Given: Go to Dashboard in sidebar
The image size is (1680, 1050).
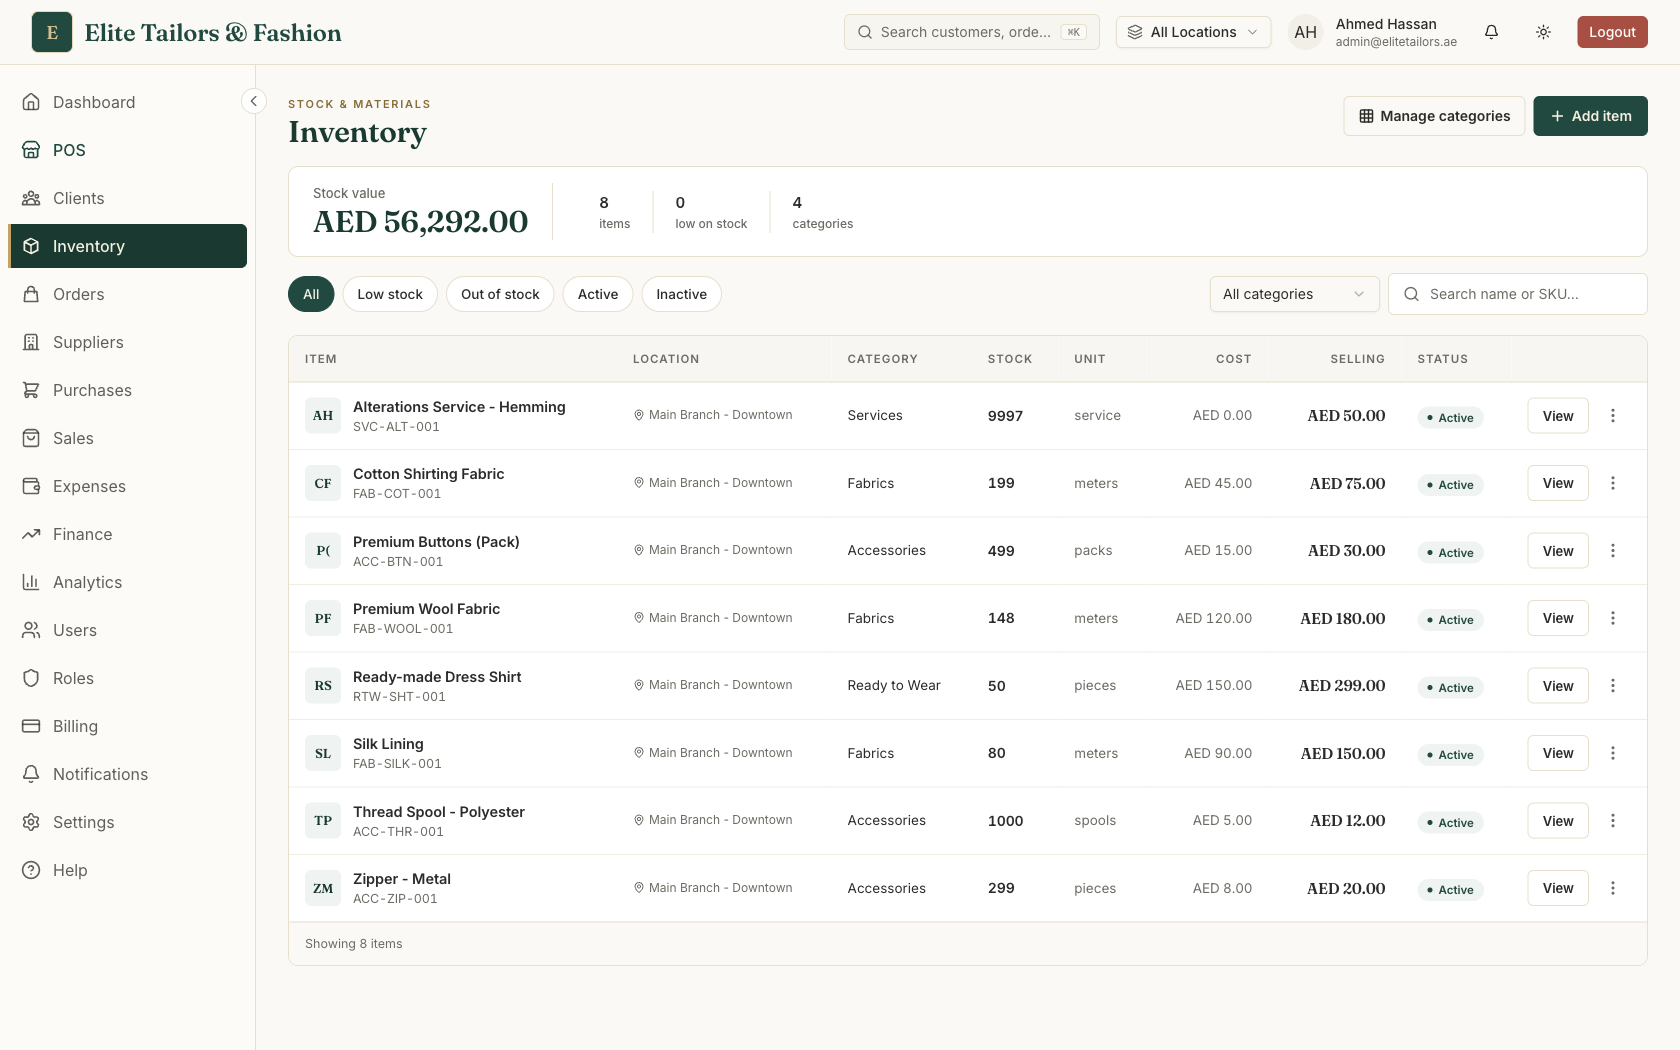Looking at the screenshot, I should [x=128, y=102].
